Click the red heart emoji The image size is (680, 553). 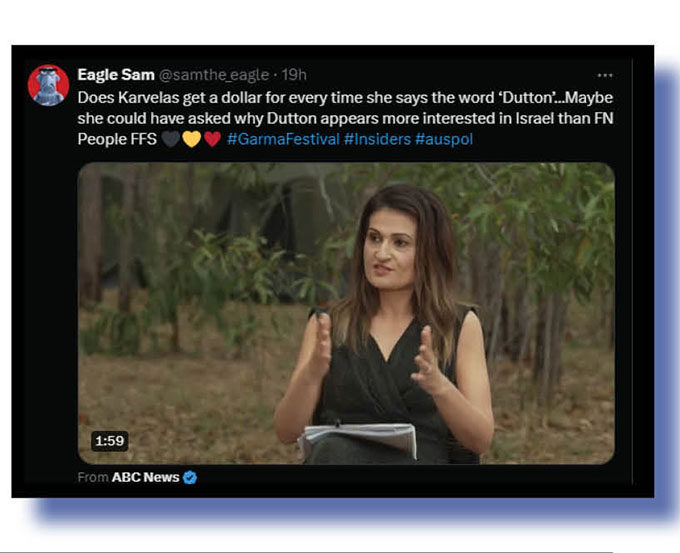pos(212,139)
